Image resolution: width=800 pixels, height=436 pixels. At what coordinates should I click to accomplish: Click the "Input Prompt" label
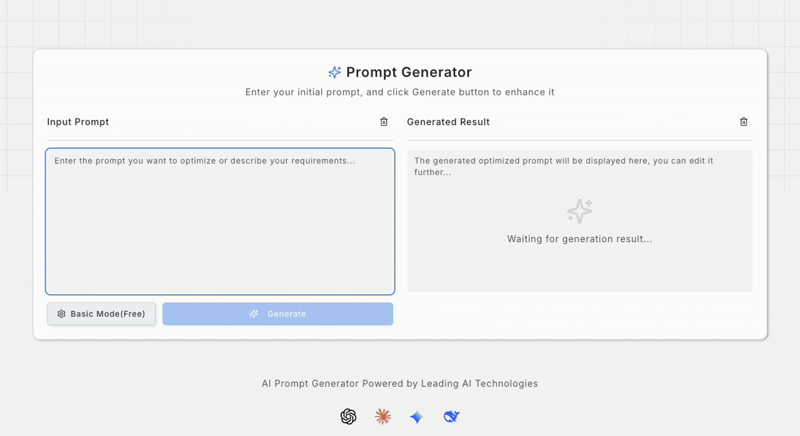click(x=78, y=122)
